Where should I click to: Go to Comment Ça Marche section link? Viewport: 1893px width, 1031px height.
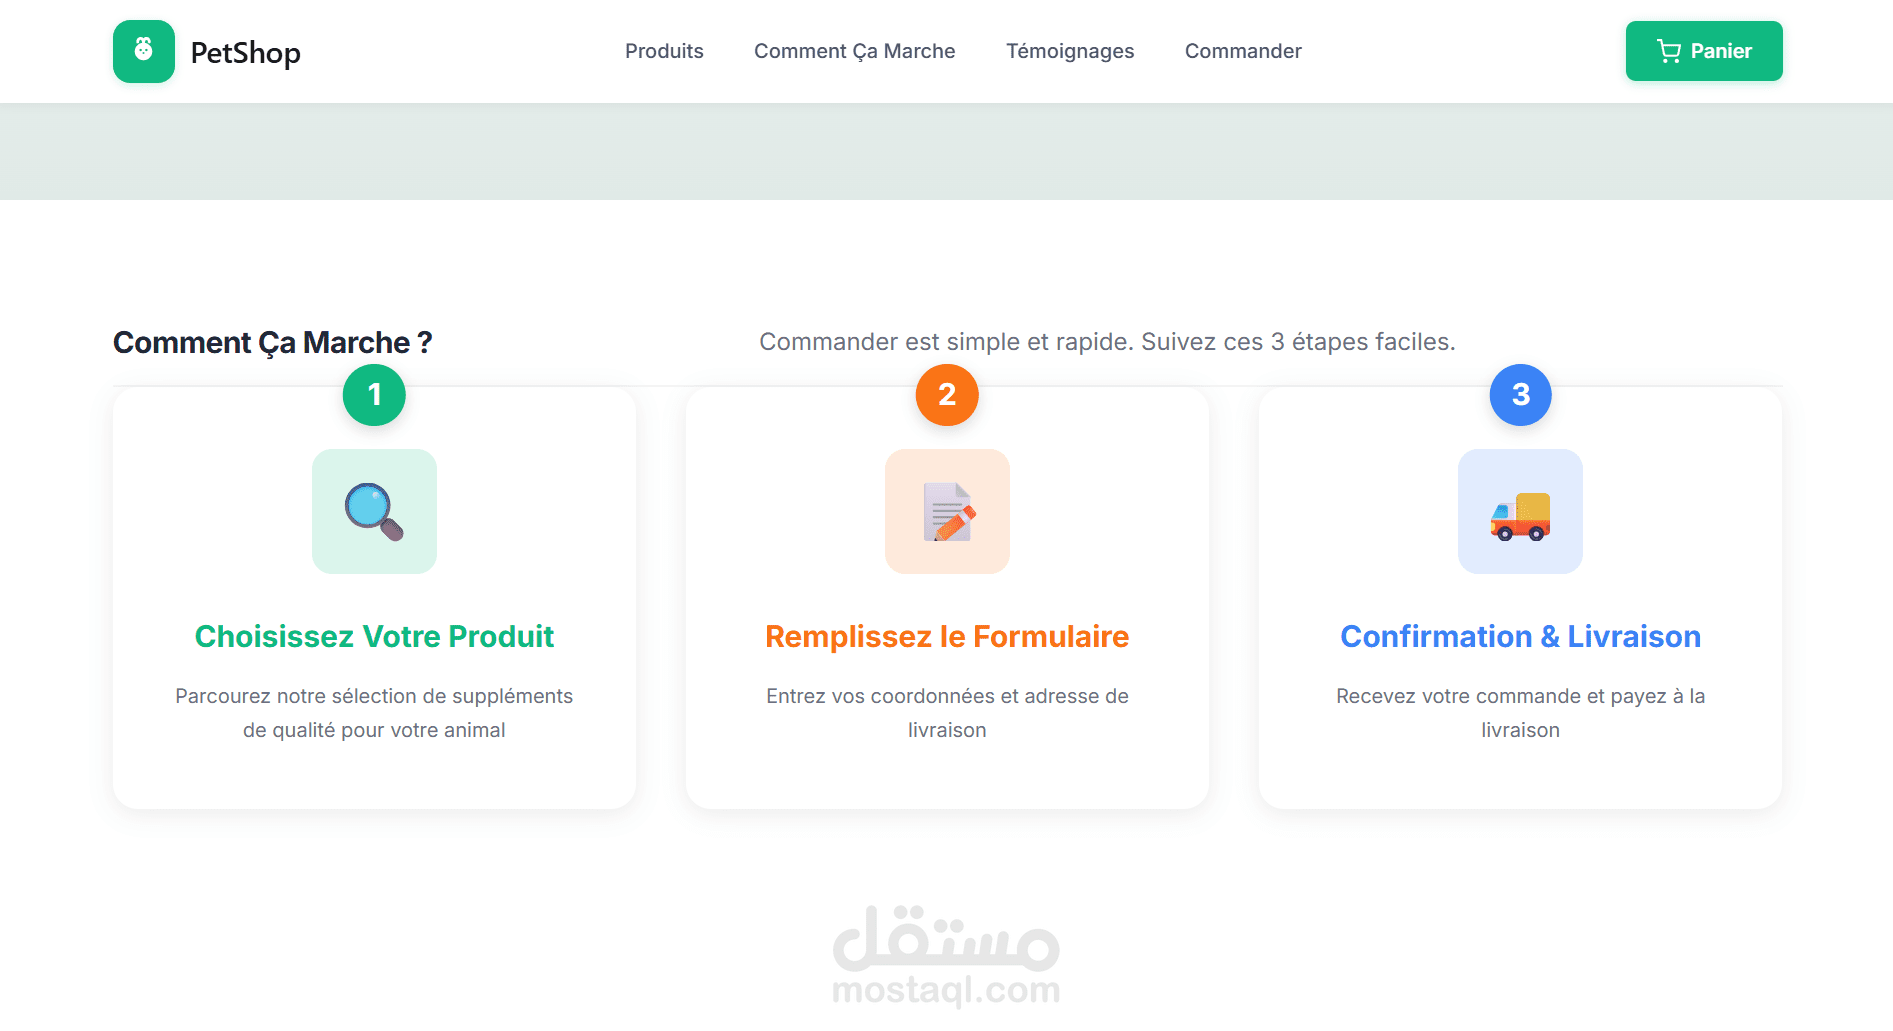(x=854, y=51)
